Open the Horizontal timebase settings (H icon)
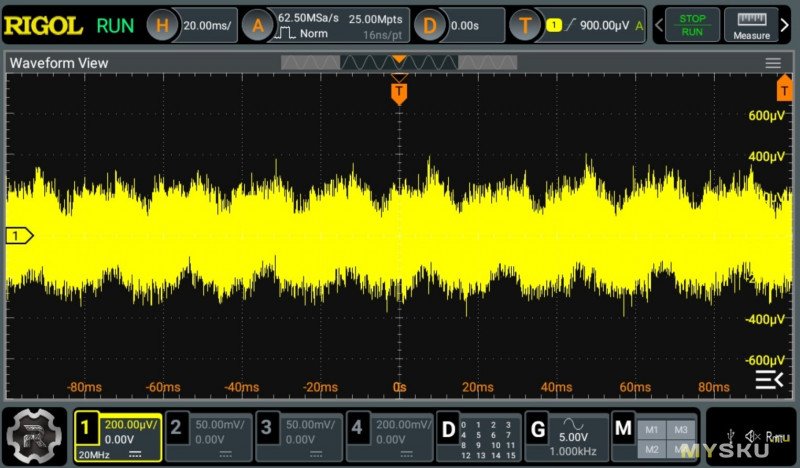This screenshot has width=800, height=468. [x=164, y=26]
